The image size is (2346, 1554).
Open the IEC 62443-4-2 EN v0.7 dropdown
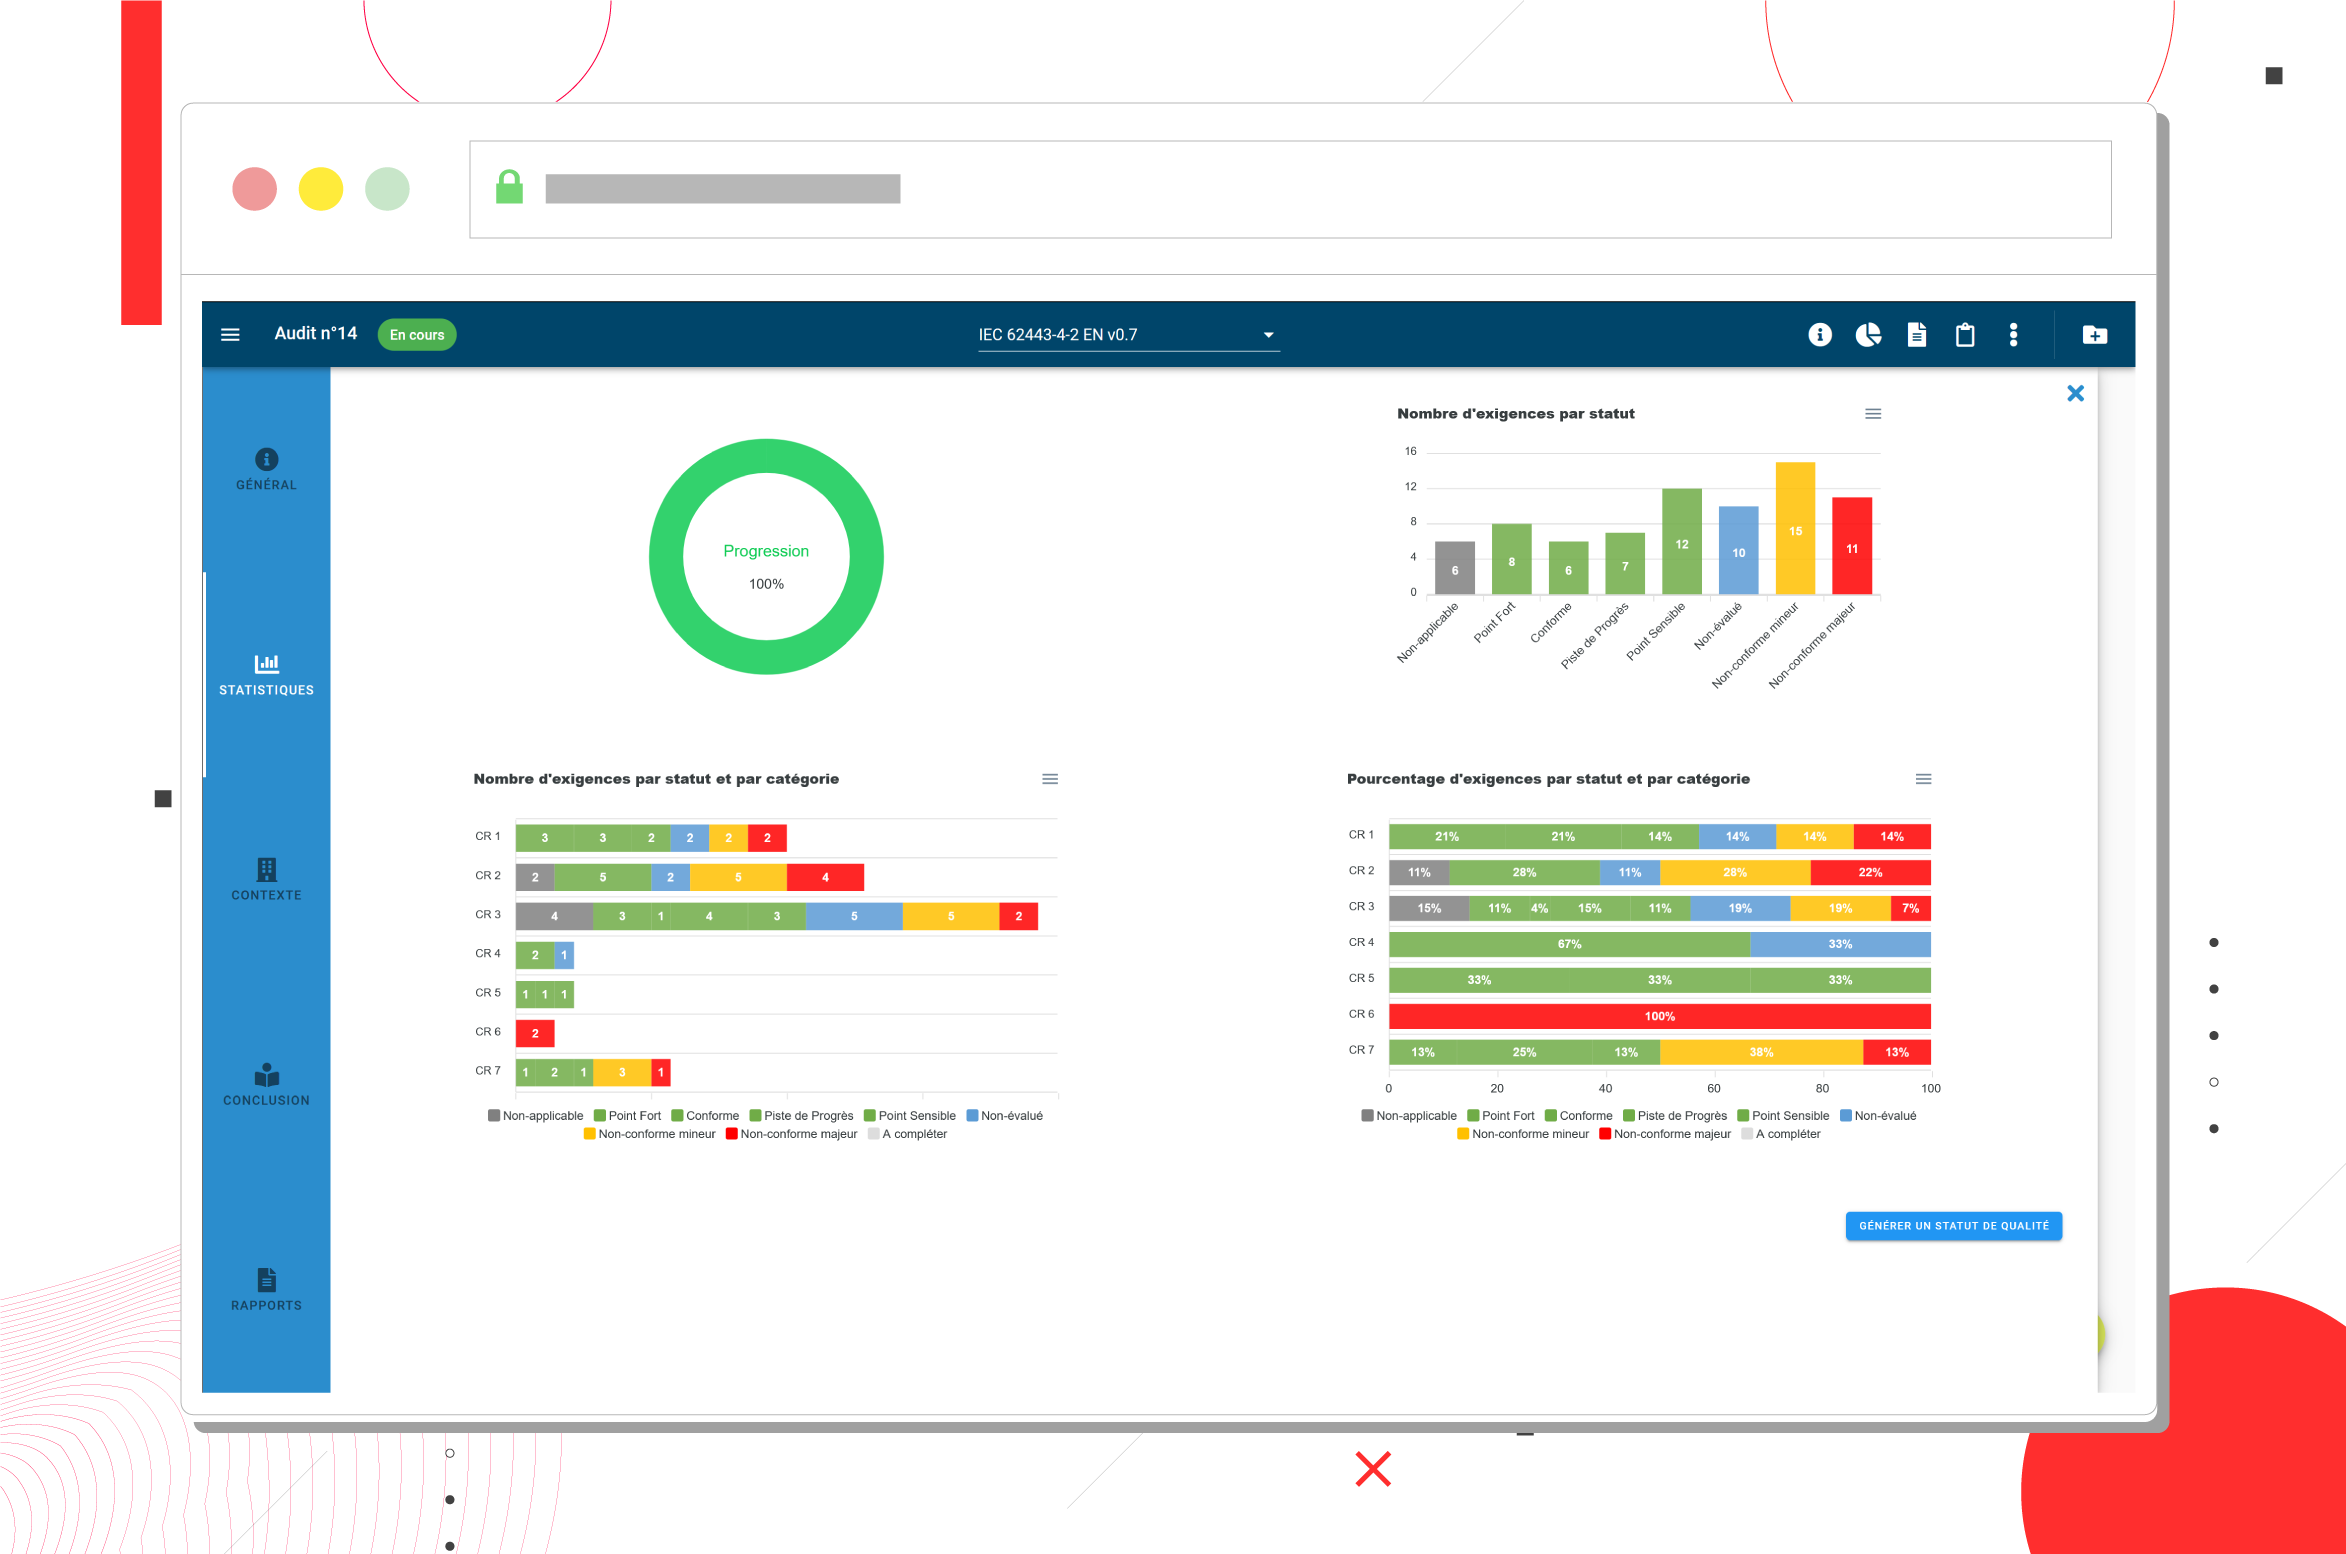[x=1128, y=335]
